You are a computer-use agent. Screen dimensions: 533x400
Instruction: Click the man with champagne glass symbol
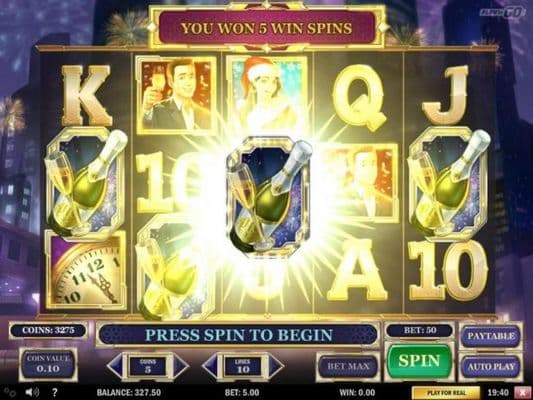point(176,95)
